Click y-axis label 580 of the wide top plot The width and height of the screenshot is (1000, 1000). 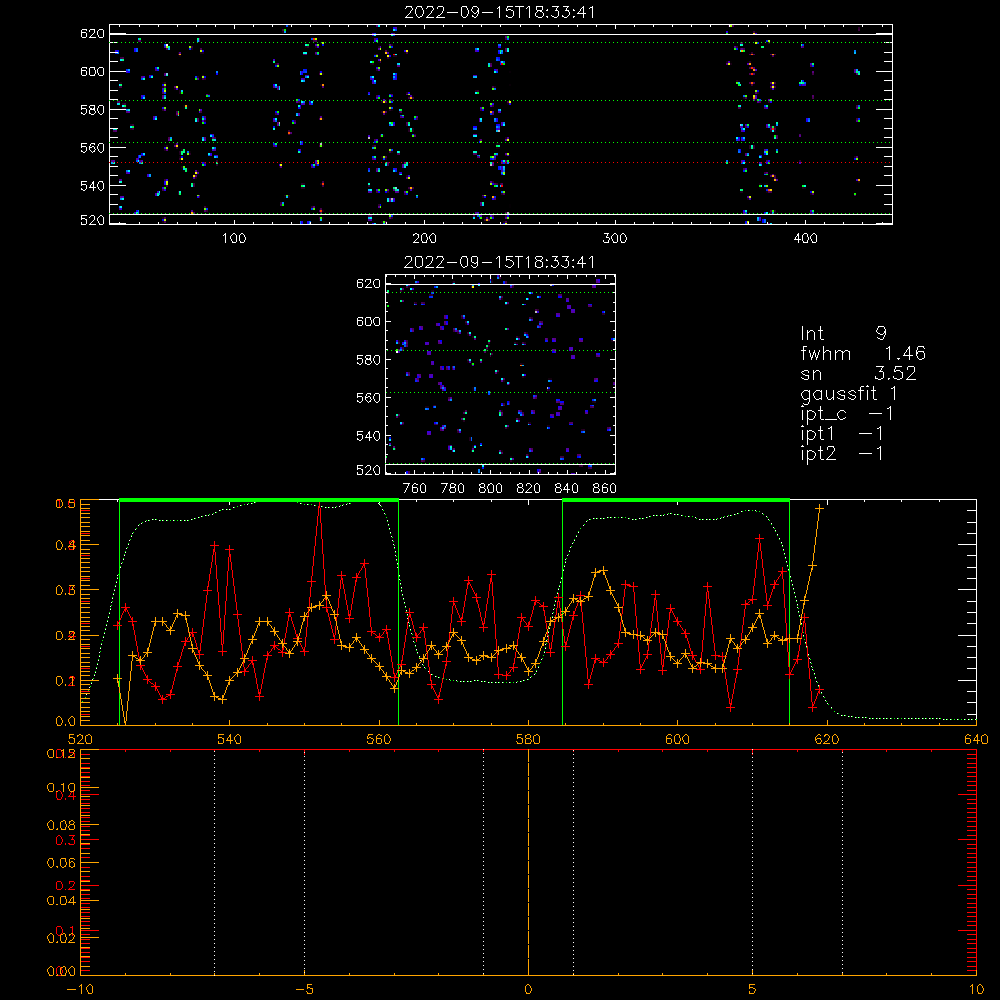[x=92, y=110]
